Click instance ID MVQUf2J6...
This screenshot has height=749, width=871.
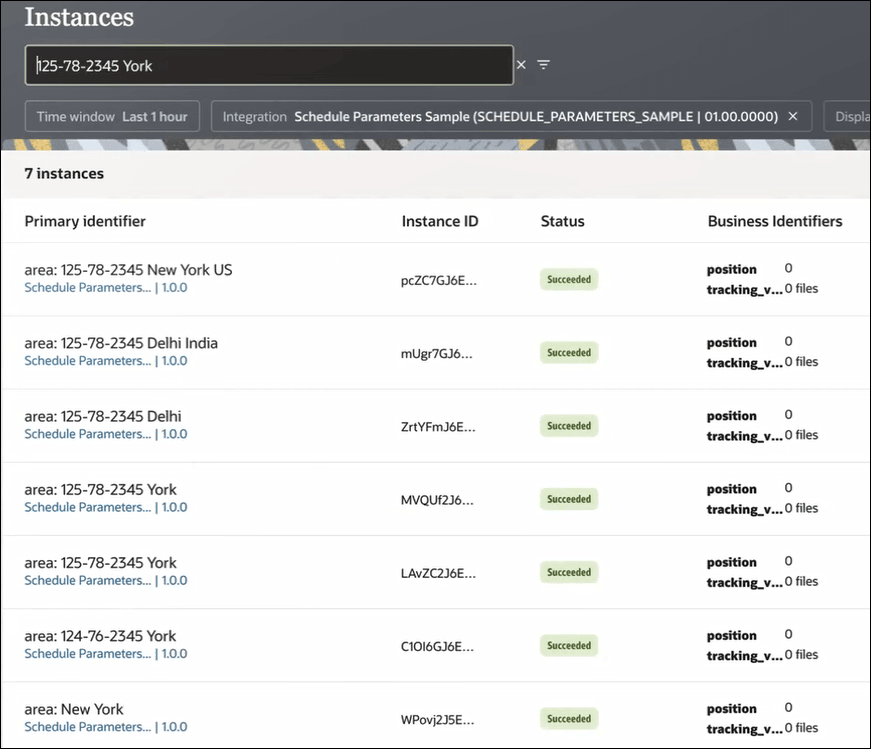pyautogui.click(x=437, y=500)
